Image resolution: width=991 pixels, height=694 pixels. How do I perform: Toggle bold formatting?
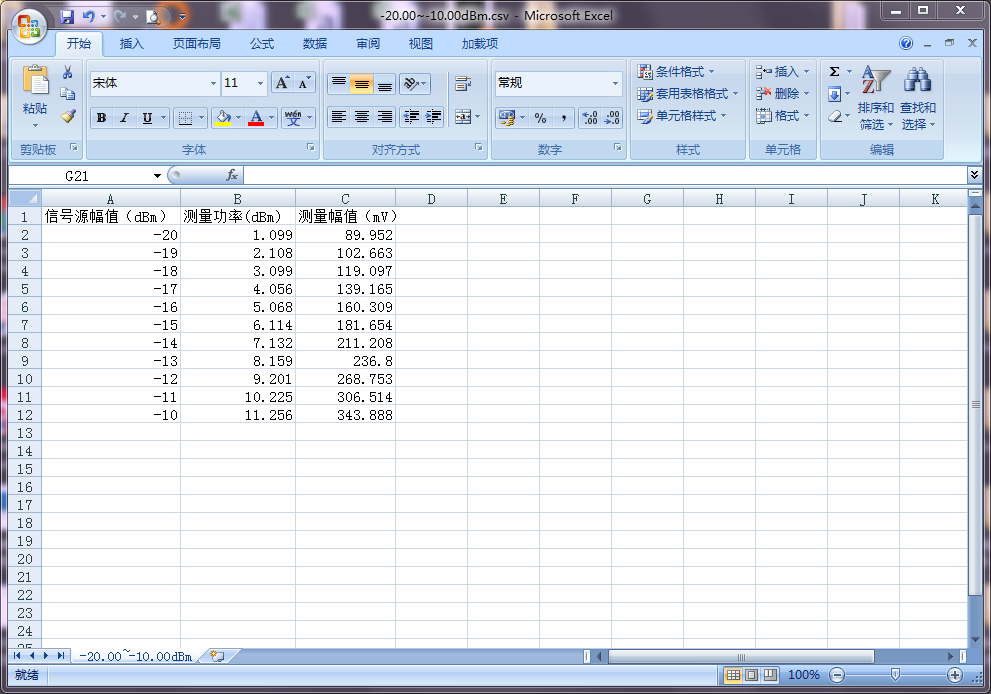(x=101, y=118)
